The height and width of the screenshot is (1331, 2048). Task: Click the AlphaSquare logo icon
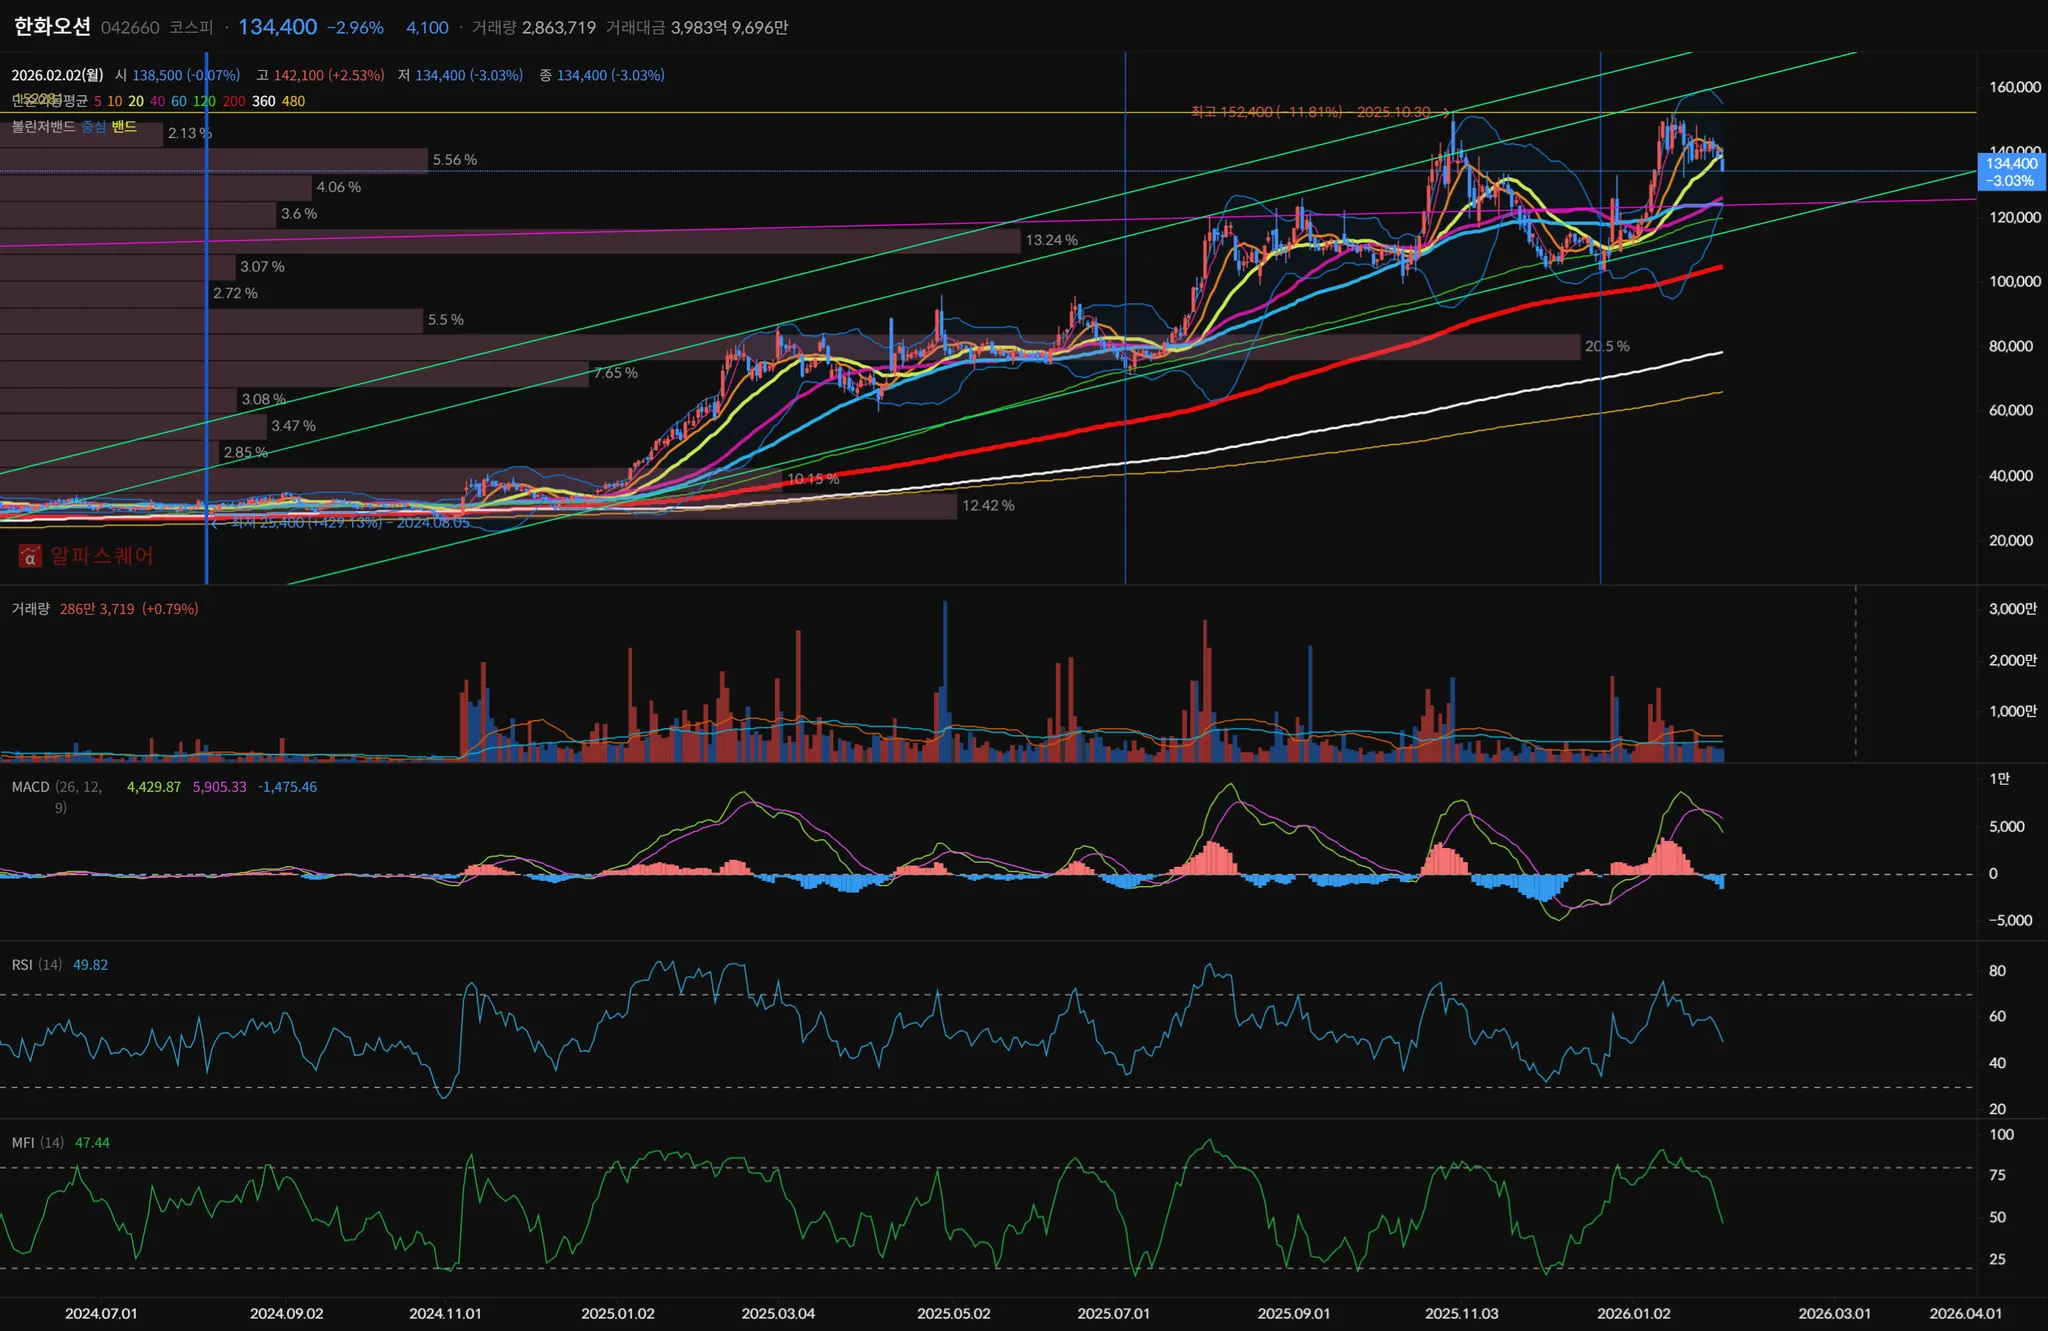pos(30,556)
